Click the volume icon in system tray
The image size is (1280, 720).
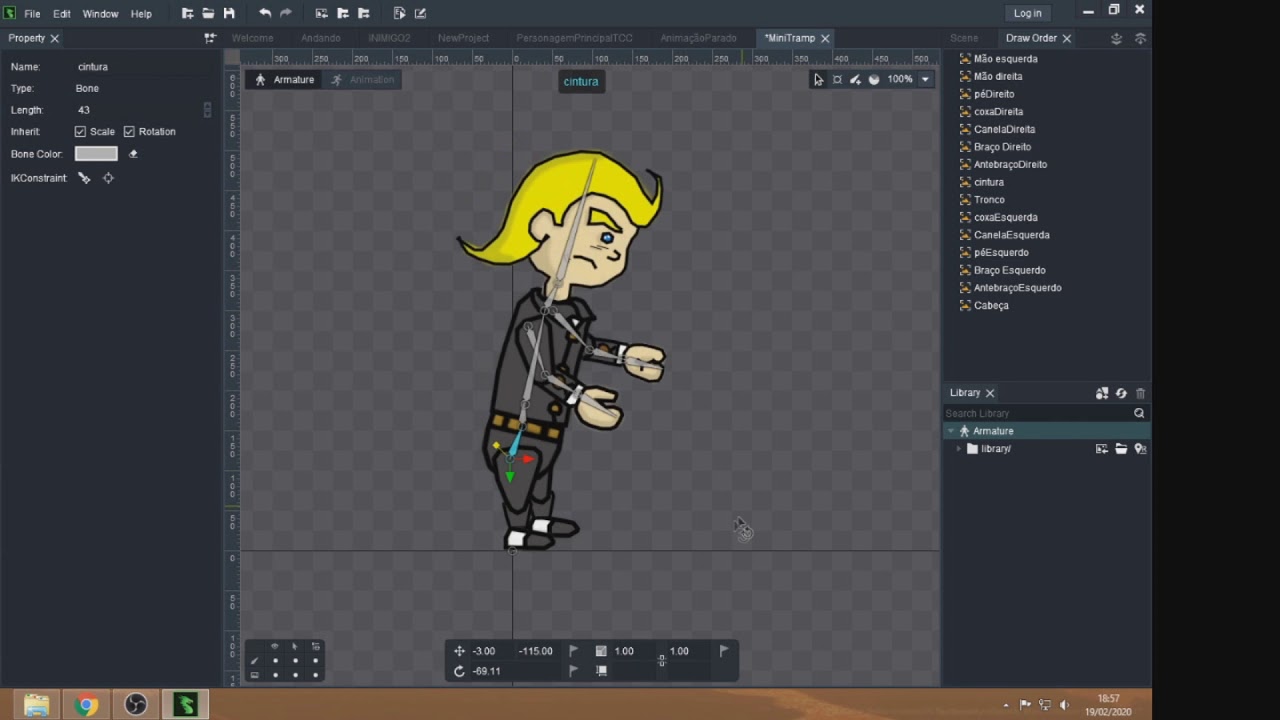[x=1064, y=705]
